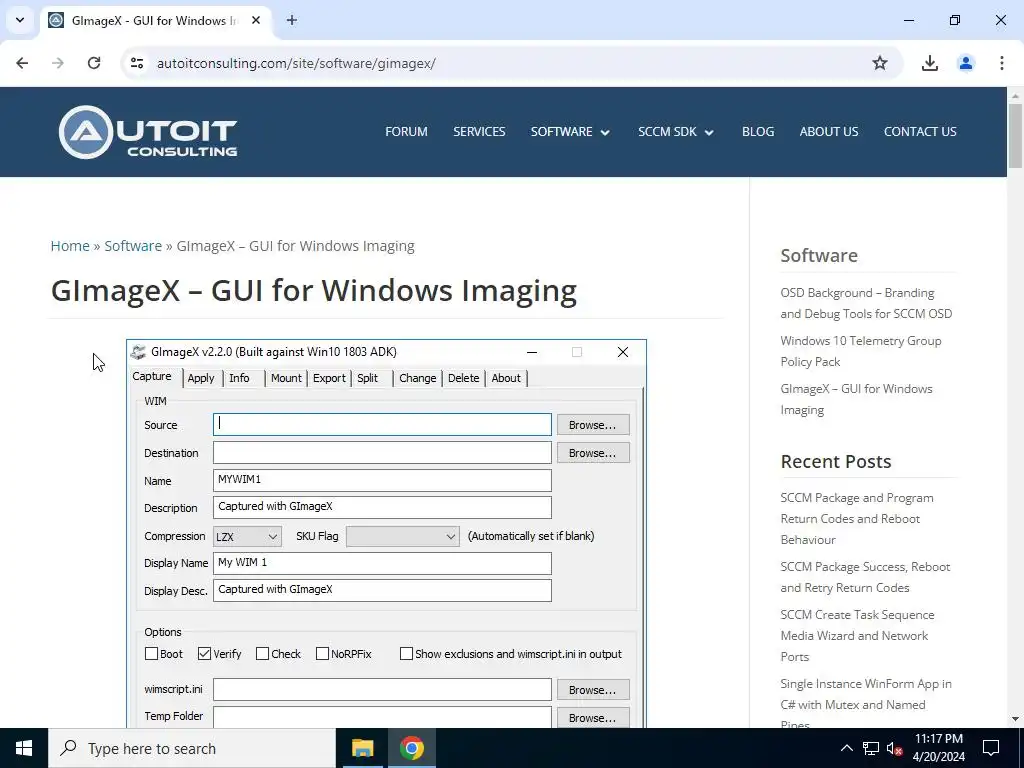Click the scrollbar down arrow
Viewport: 1024px width, 768px height.
click(x=1016, y=719)
